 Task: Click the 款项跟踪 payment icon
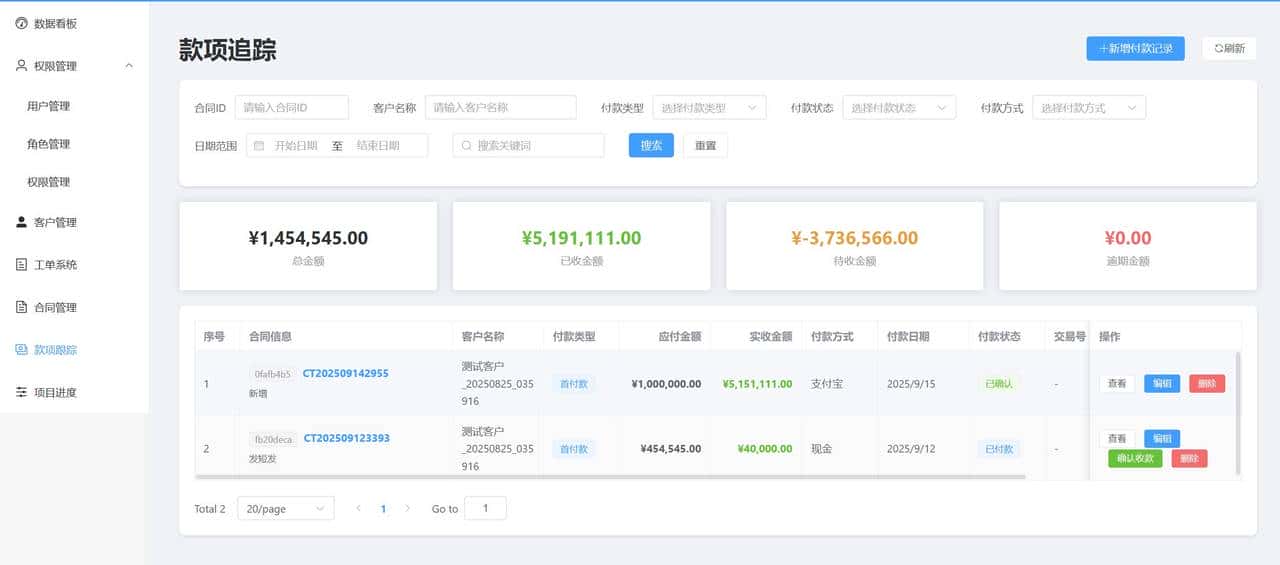[x=22, y=350]
